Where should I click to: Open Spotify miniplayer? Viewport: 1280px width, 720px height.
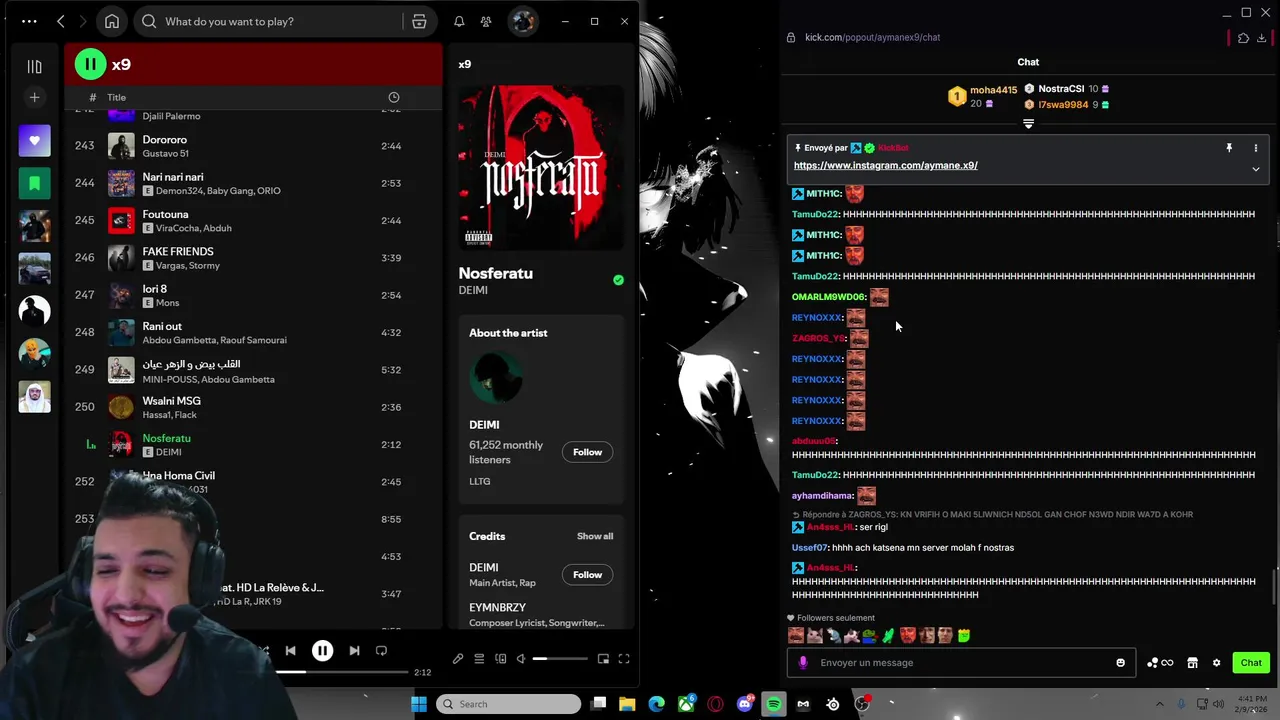(603, 658)
